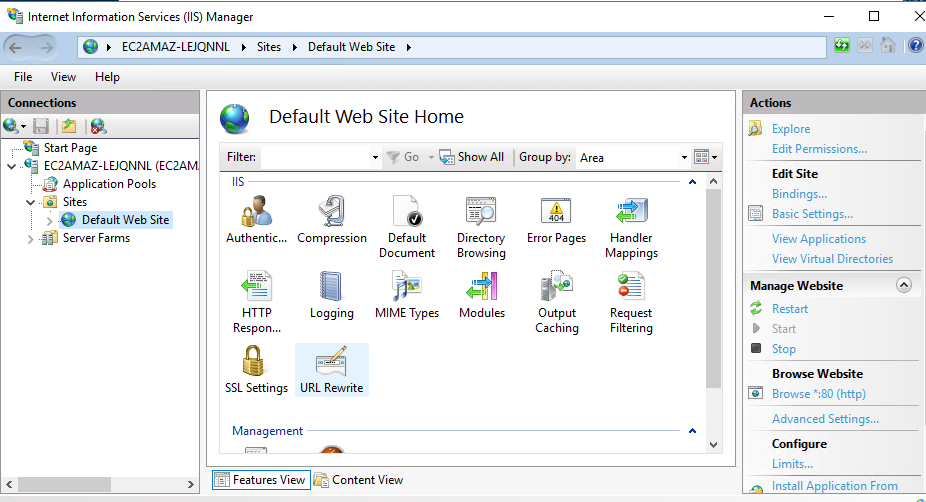Open the URL Rewrite feature
This screenshot has width=926, height=502.
pos(332,370)
